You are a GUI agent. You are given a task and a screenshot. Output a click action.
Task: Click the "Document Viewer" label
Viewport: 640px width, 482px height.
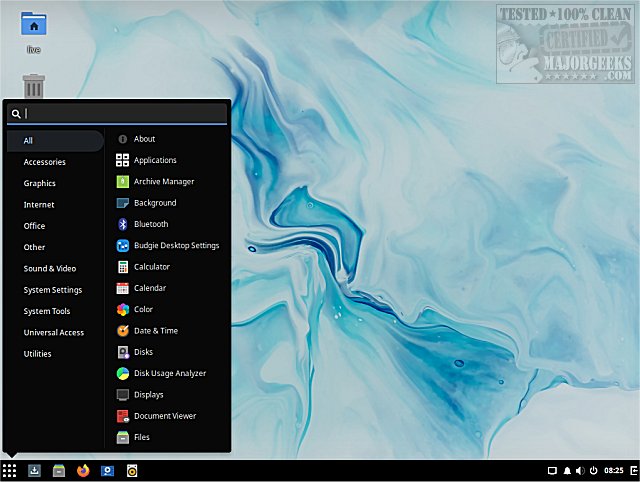tap(165, 416)
